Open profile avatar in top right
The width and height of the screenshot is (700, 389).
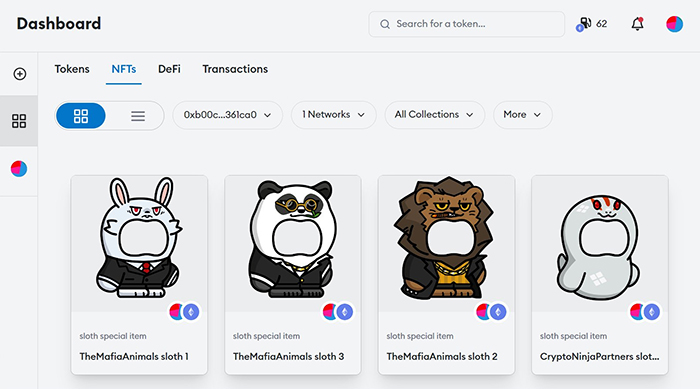pyautogui.click(x=674, y=24)
